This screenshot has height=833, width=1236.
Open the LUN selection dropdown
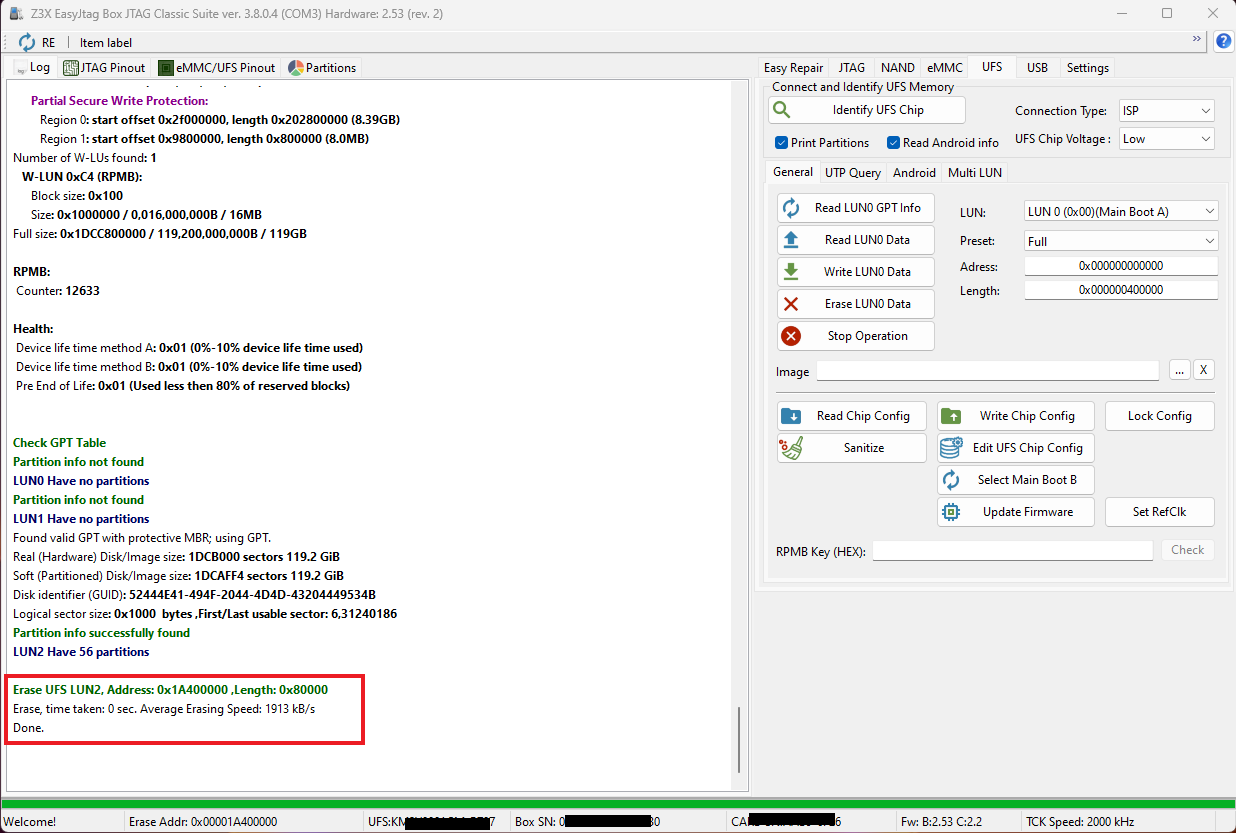tap(1121, 211)
